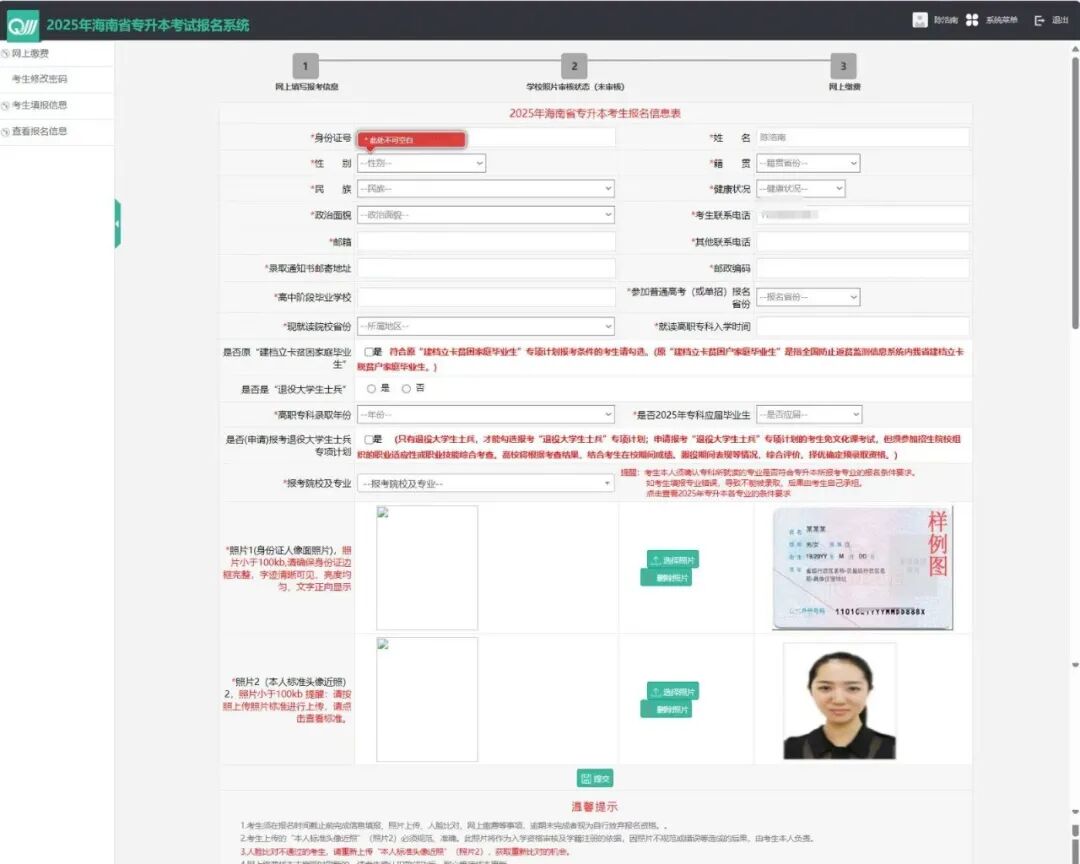Click step 2 学校照片审核状态 marker
Viewport: 1080px width, 864px height.
pos(574,67)
